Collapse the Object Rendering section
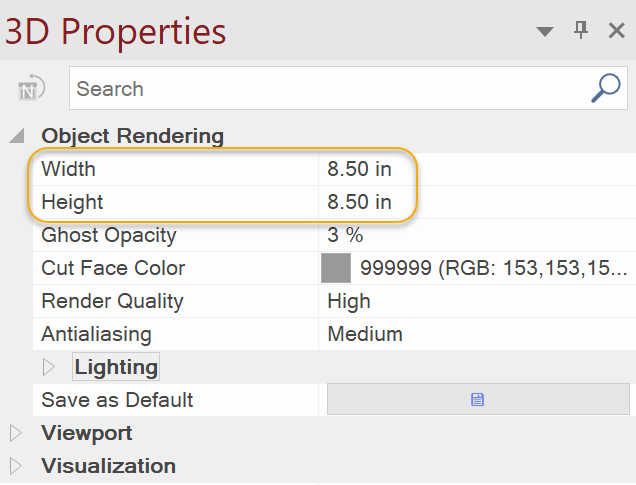This screenshot has height=485, width=636. 16,136
